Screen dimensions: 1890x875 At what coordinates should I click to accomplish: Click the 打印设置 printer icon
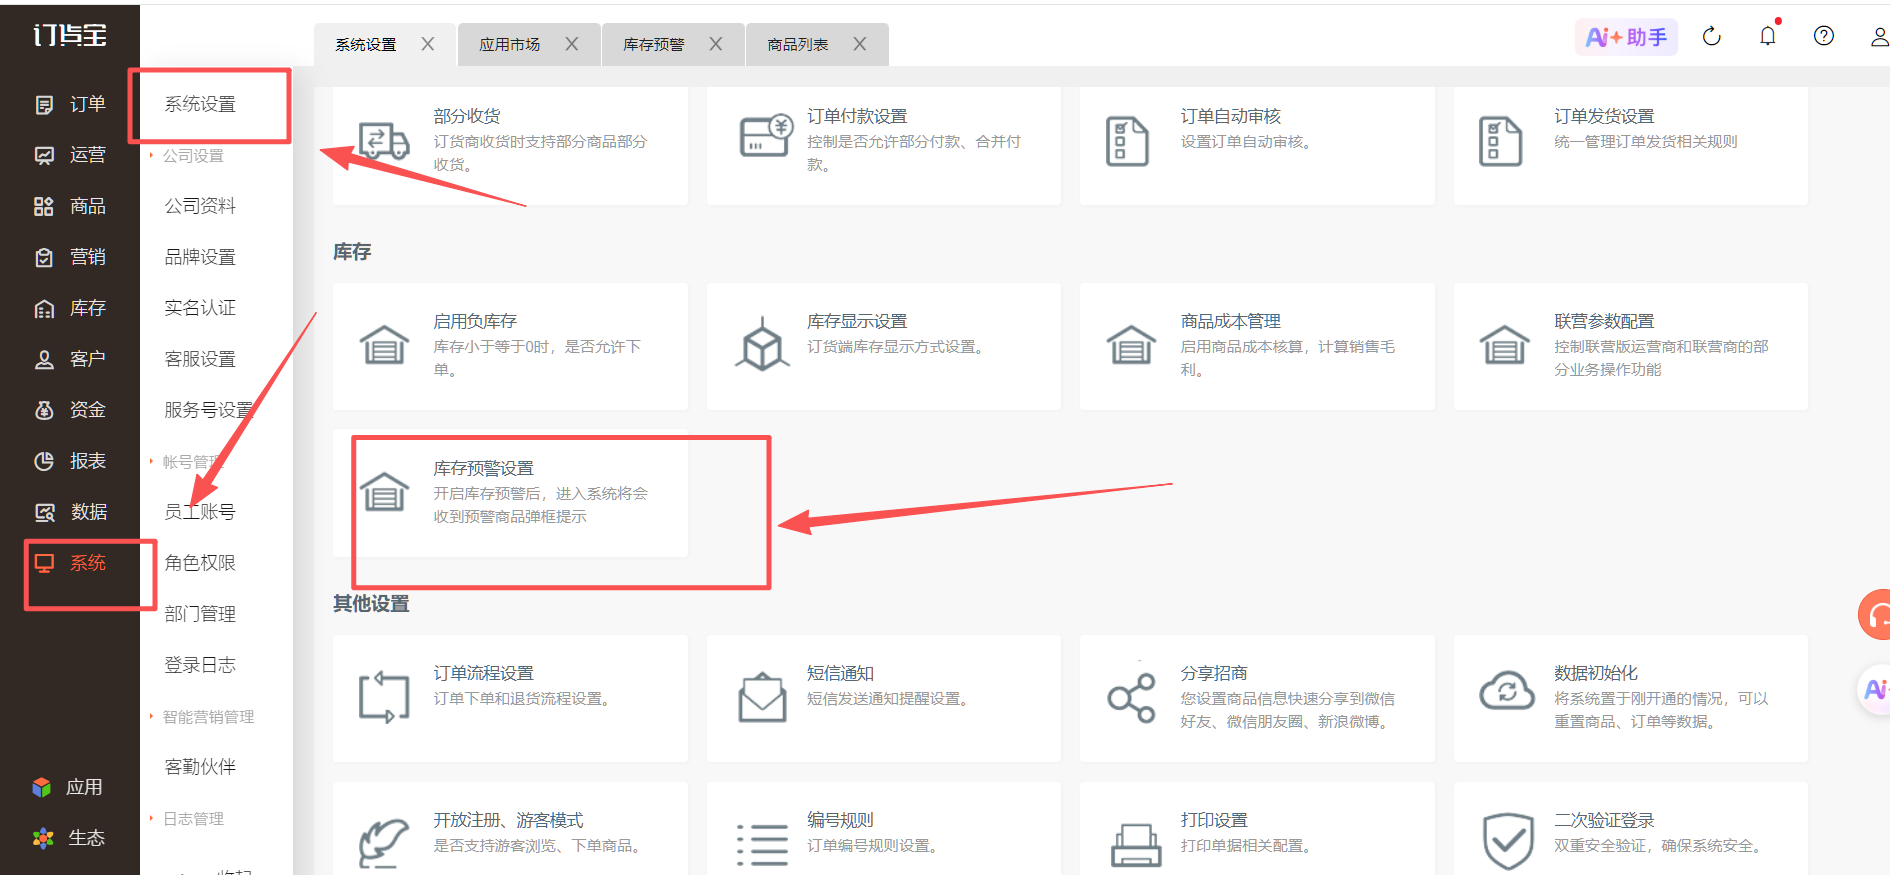pos(1136,845)
